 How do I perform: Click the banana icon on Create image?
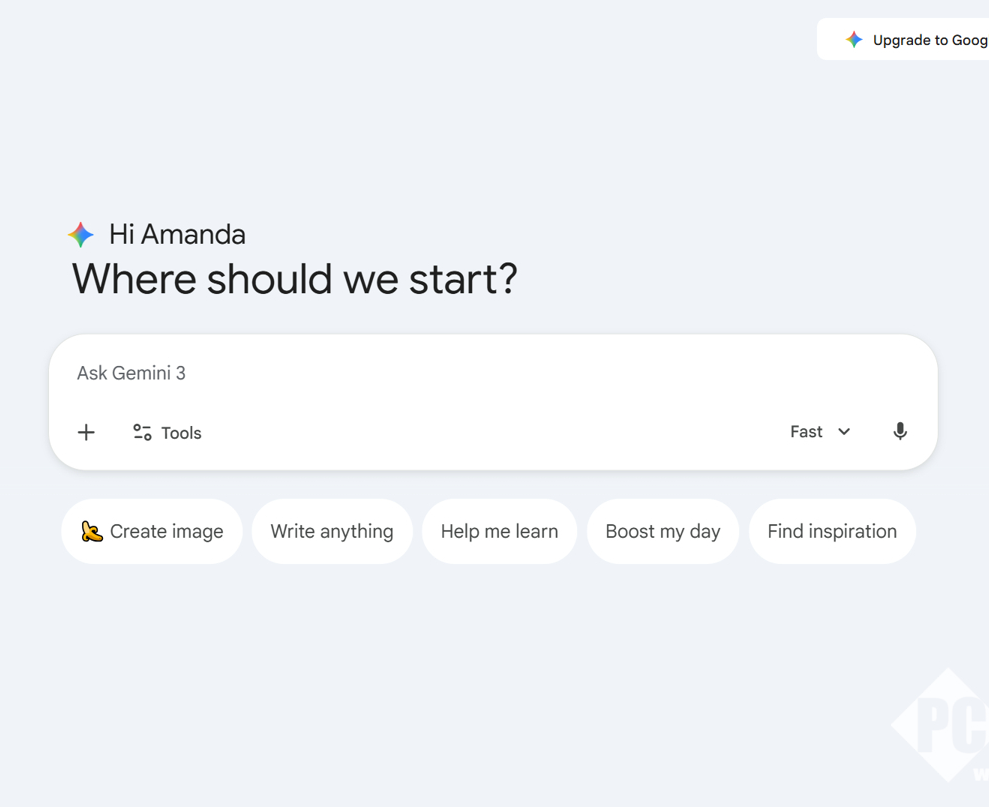click(x=92, y=531)
